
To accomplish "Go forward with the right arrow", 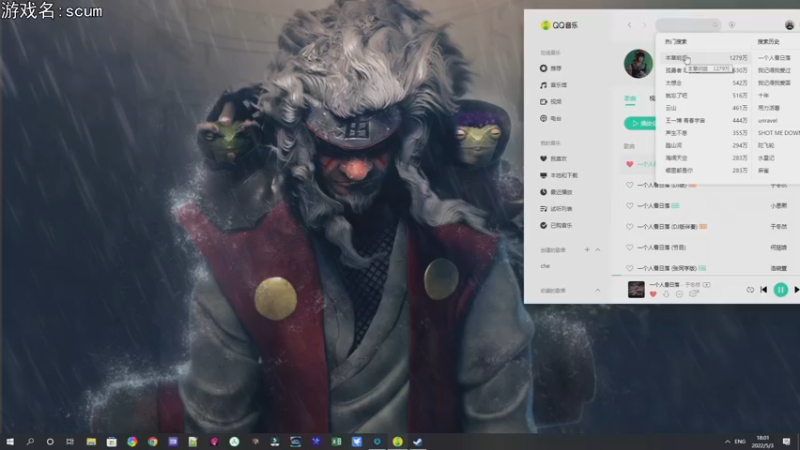I will [x=644, y=25].
